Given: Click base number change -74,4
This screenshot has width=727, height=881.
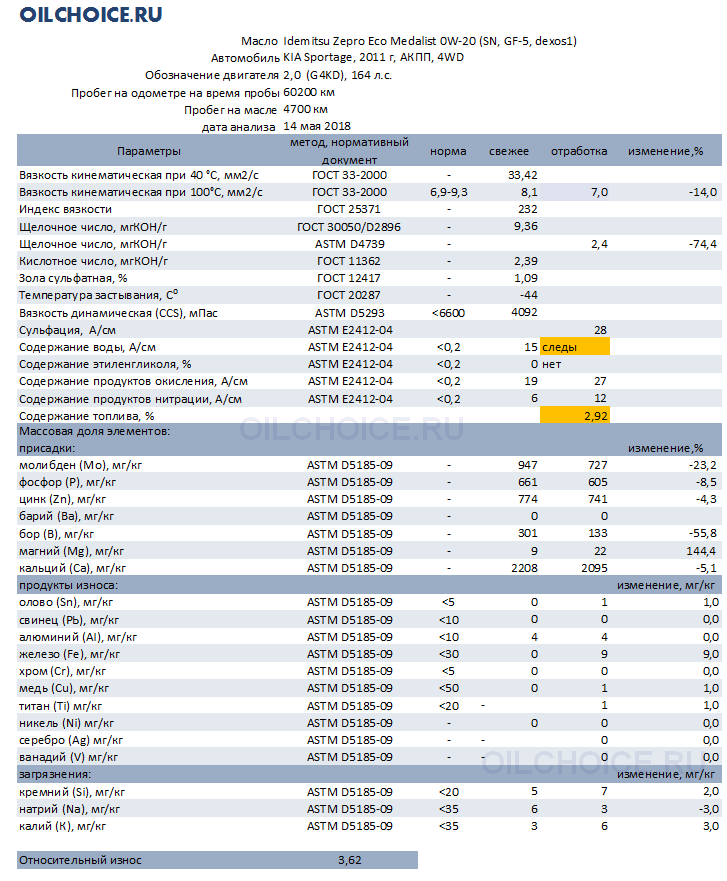Looking at the screenshot, I should pos(703,244).
